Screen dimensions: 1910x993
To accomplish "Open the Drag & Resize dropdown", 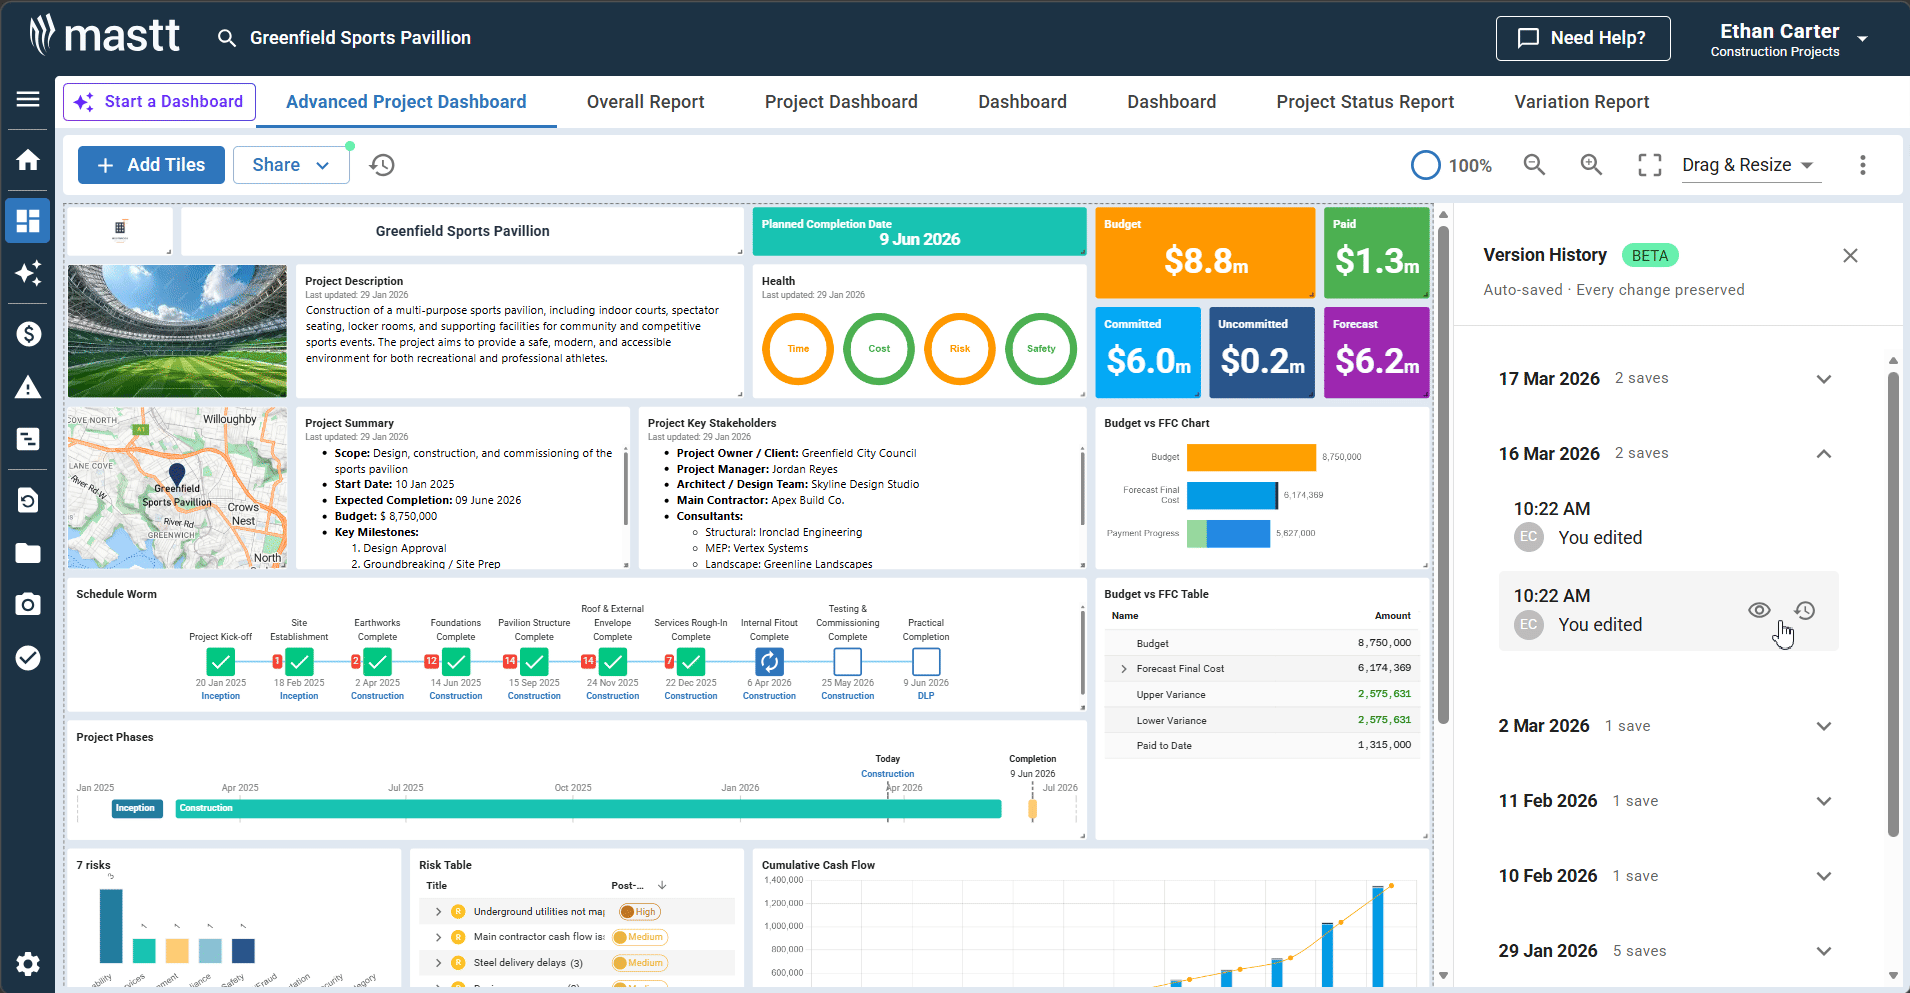I will point(1750,165).
